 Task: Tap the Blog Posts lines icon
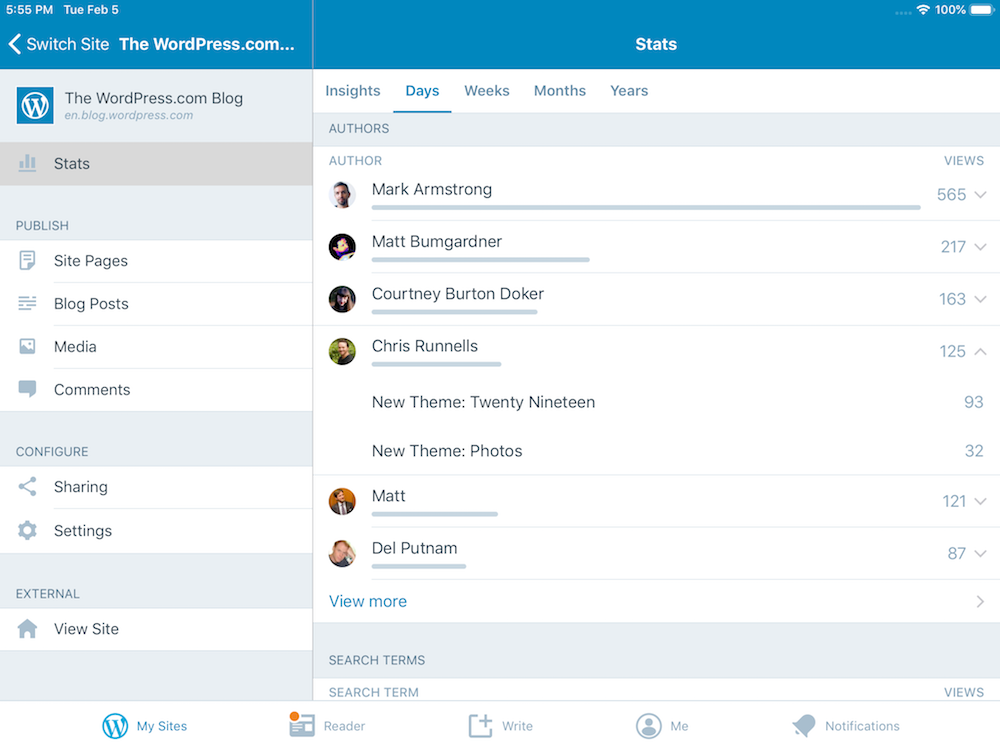27,303
